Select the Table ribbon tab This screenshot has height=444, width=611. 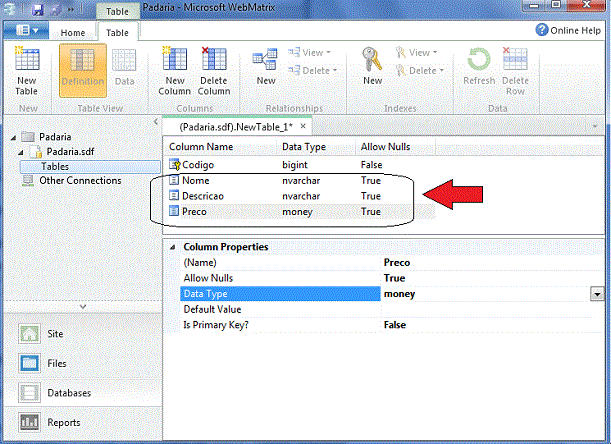117,33
